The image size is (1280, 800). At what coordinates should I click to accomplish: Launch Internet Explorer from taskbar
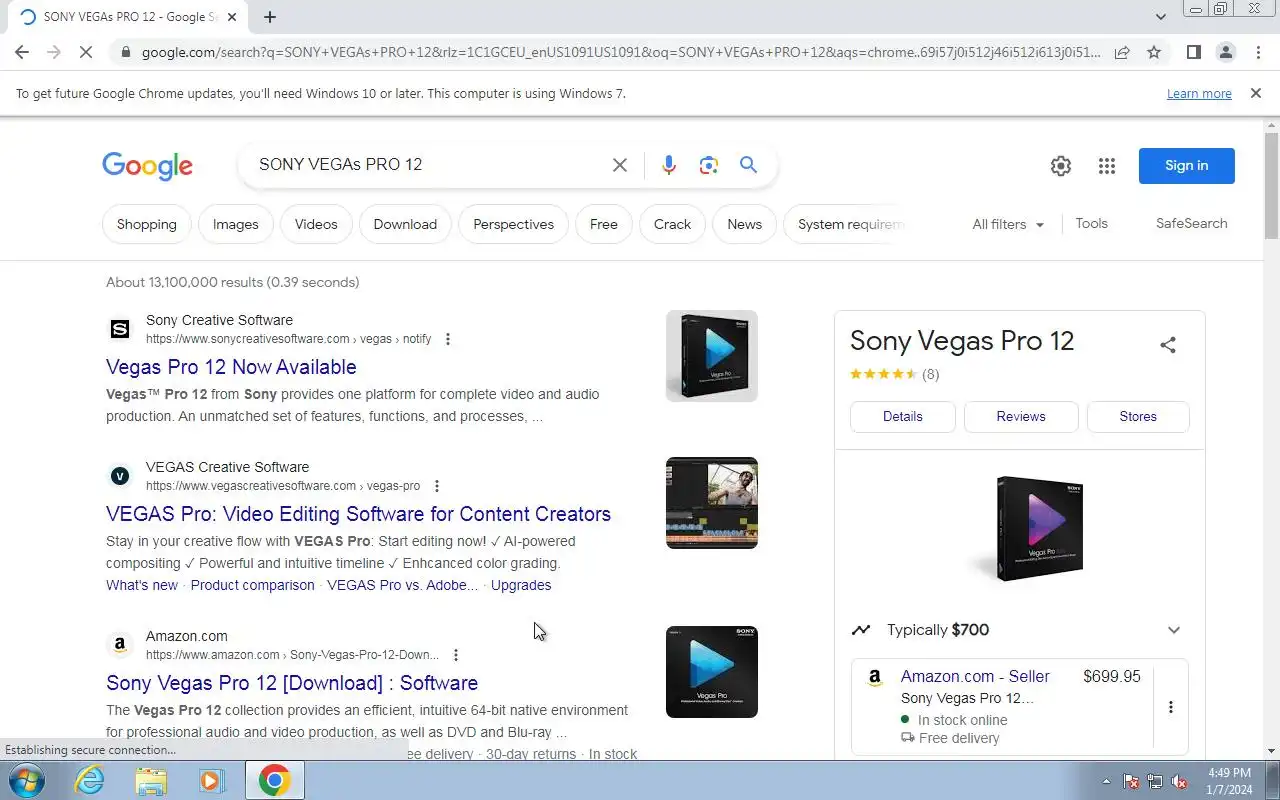pos(90,780)
